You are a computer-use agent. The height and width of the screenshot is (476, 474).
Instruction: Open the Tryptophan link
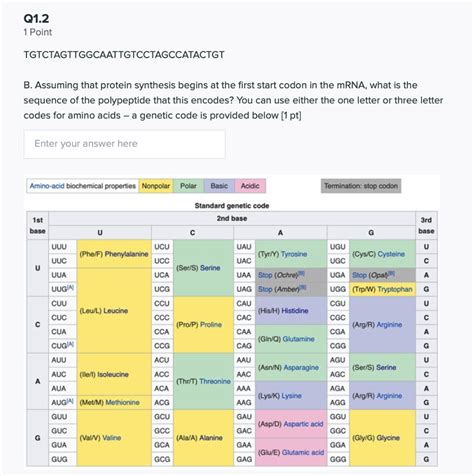pos(395,289)
